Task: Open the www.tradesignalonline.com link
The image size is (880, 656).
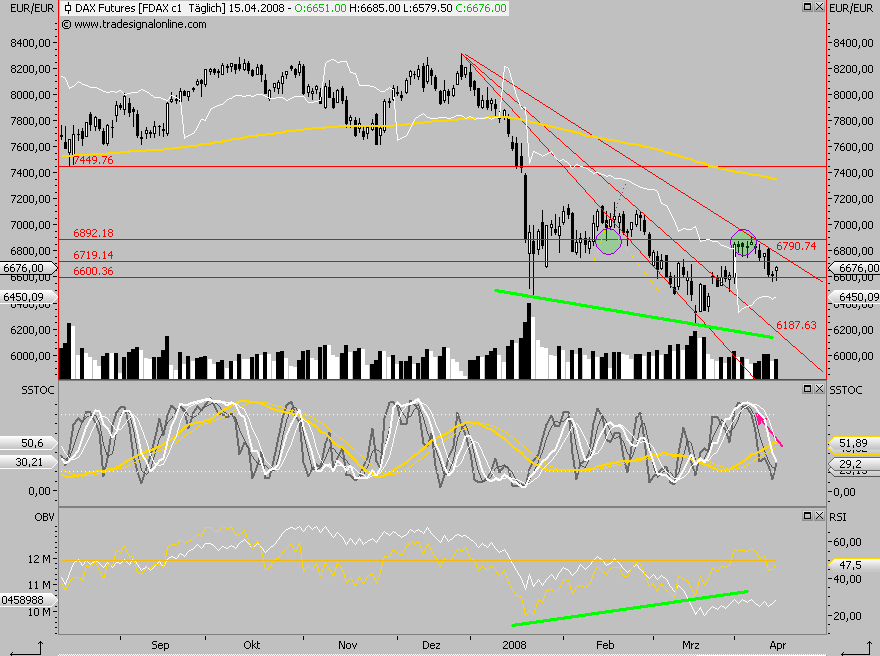Action: (x=140, y=24)
